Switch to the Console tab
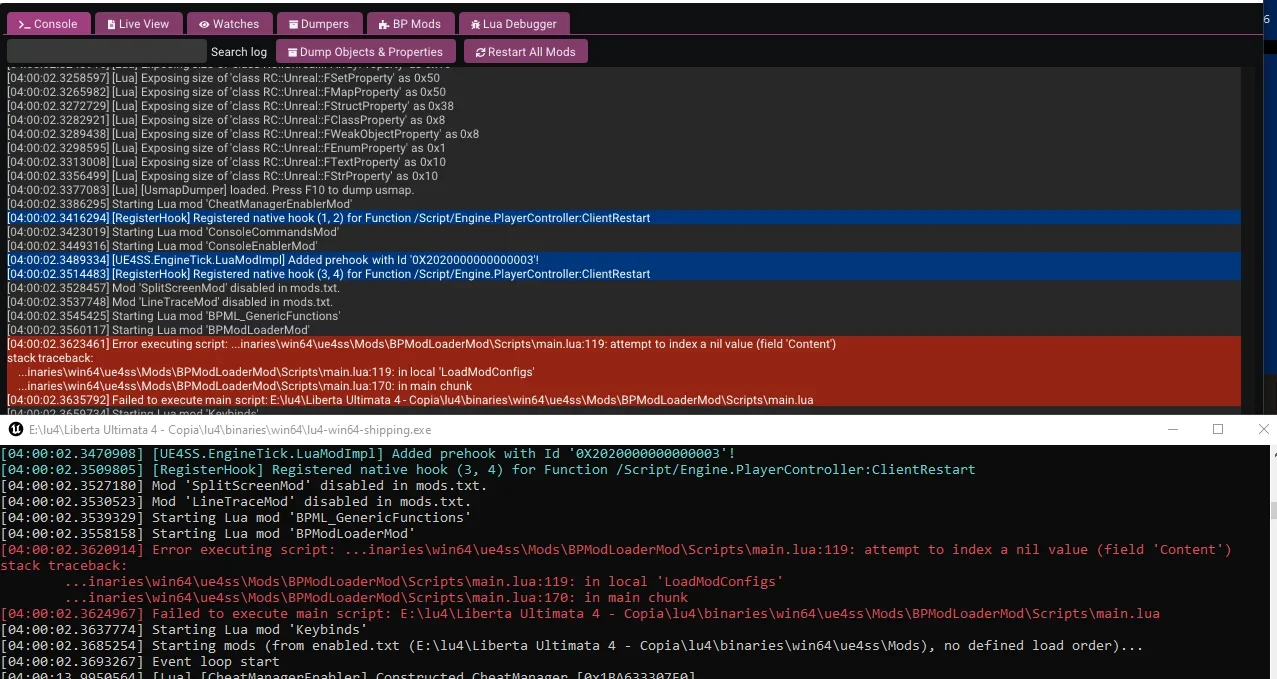1277x679 pixels. (48, 24)
